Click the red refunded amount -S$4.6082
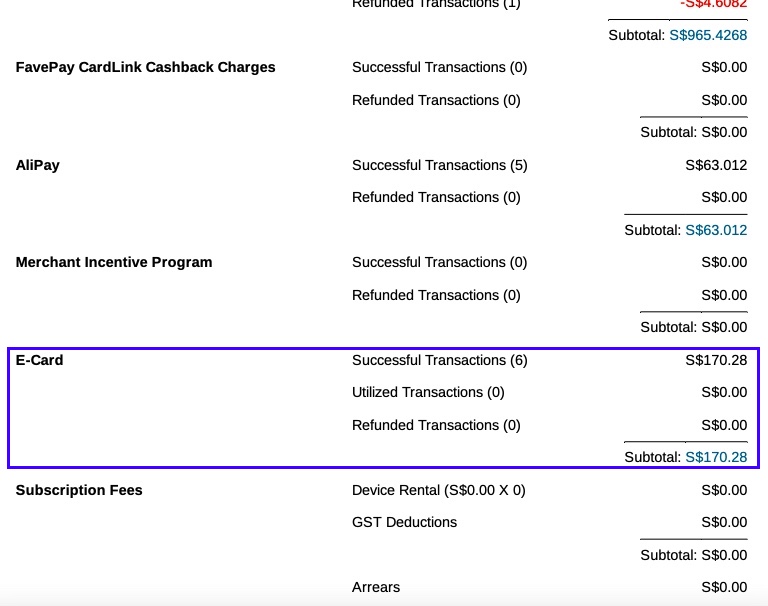 714,4
